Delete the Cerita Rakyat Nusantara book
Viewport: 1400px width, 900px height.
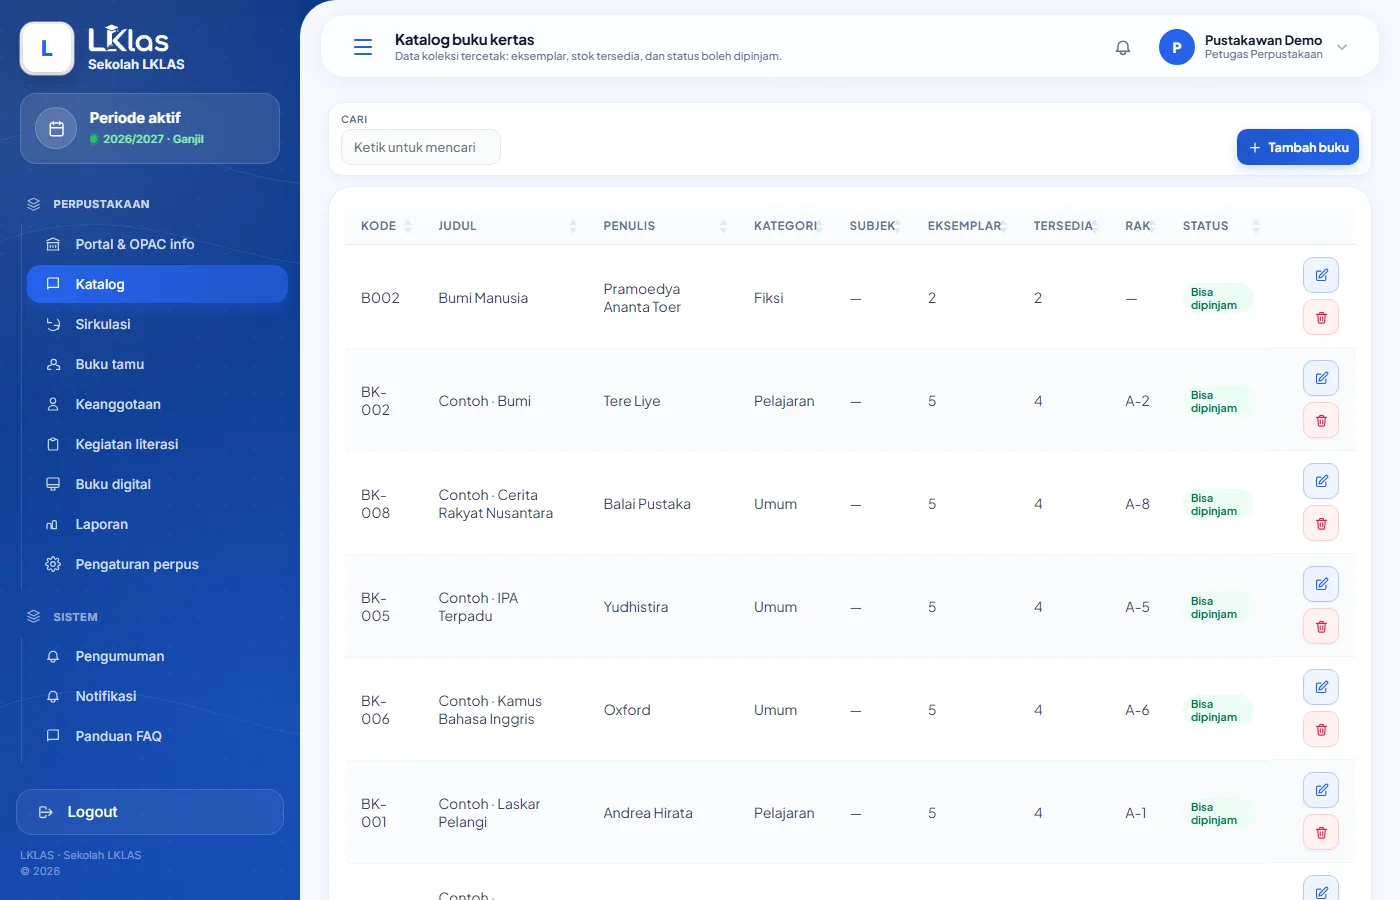click(1321, 524)
